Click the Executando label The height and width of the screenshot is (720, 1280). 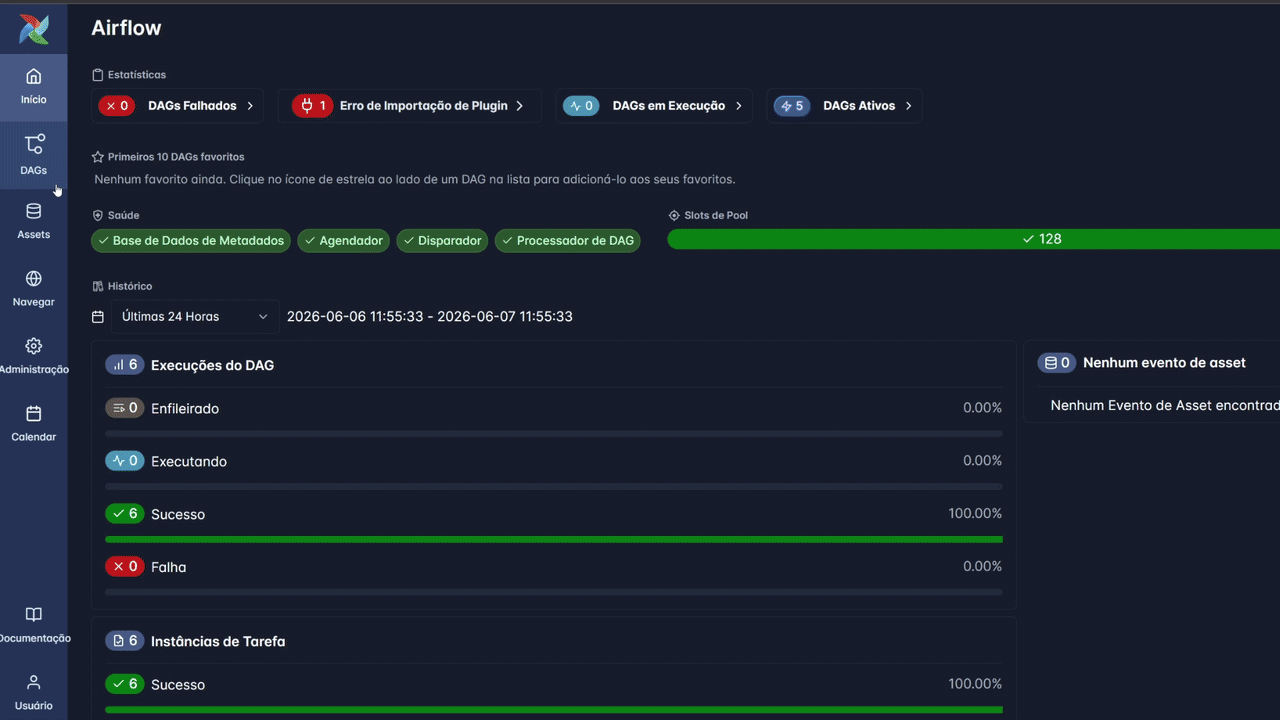[x=189, y=462]
